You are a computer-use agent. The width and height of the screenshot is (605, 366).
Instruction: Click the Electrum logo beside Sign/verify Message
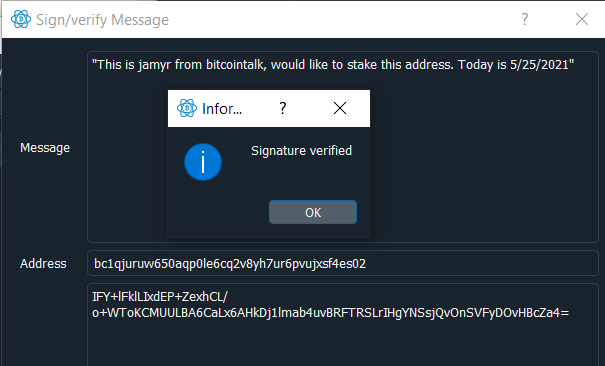coord(21,19)
